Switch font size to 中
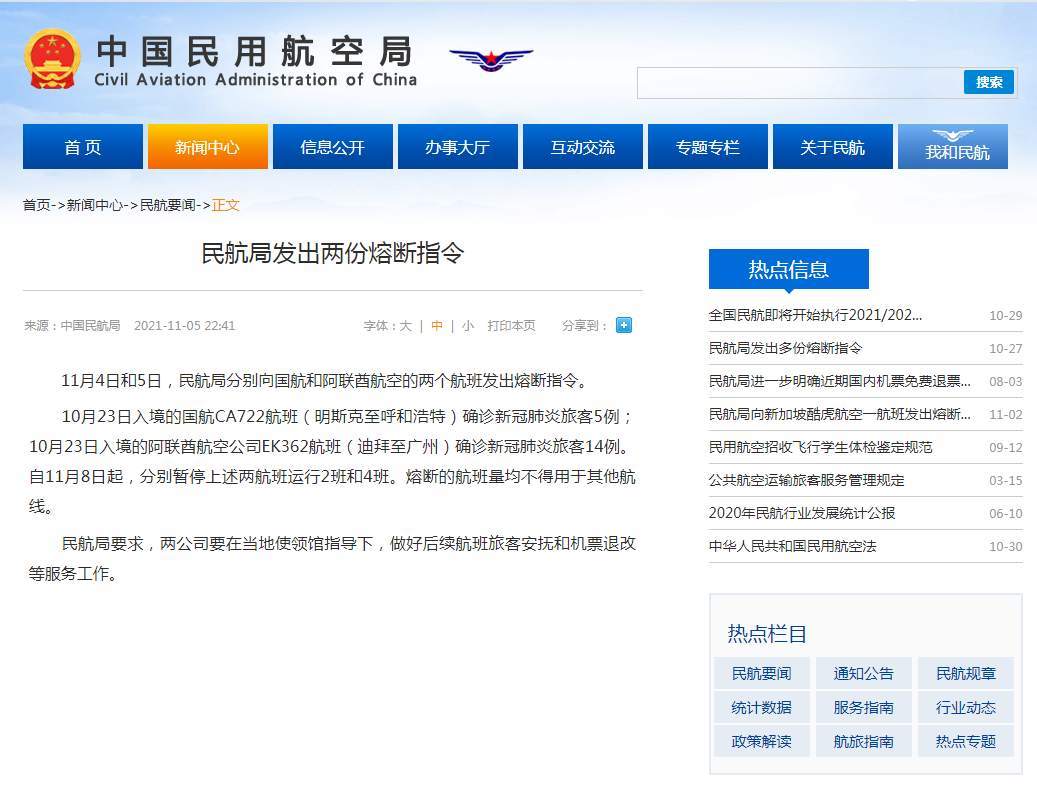The image size is (1037, 791). tap(437, 326)
